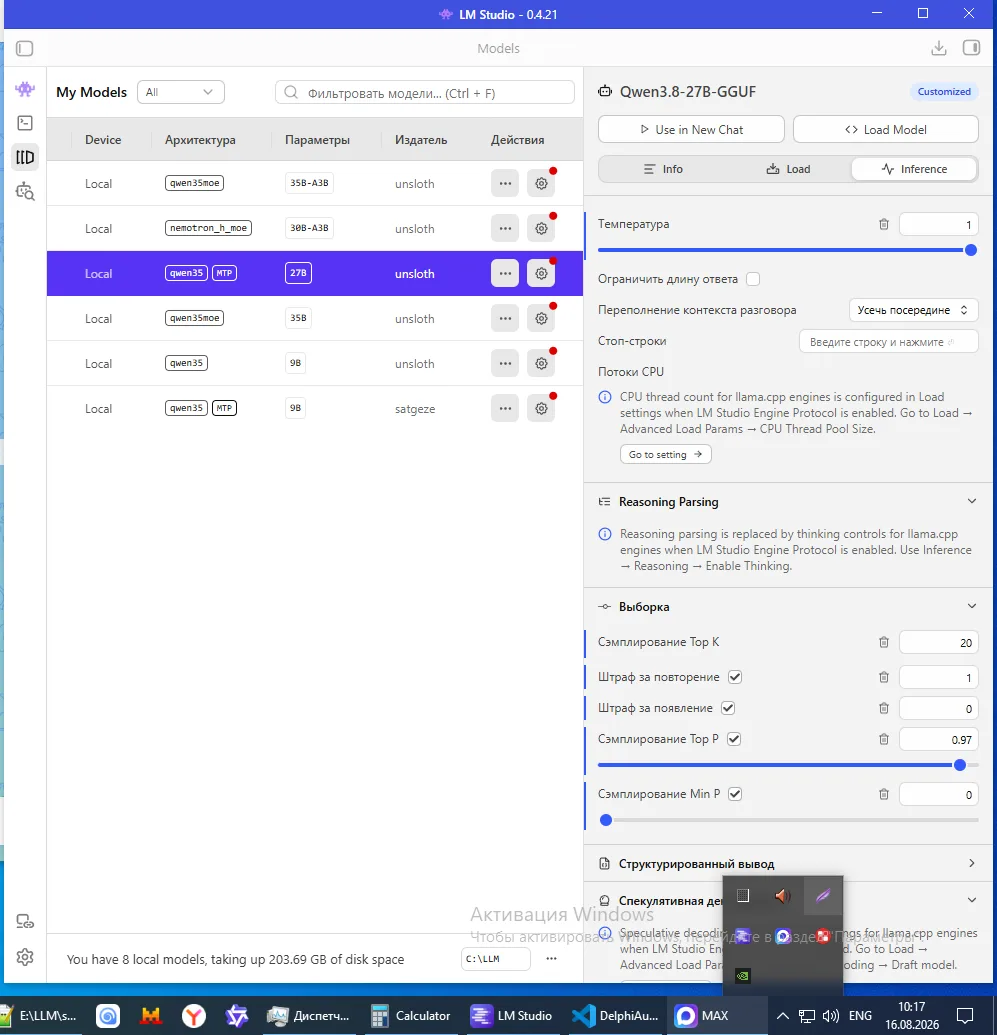This screenshot has width=997, height=1035.
Task: Focus the Фильтровать модели search field
Action: (x=425, y=92)
